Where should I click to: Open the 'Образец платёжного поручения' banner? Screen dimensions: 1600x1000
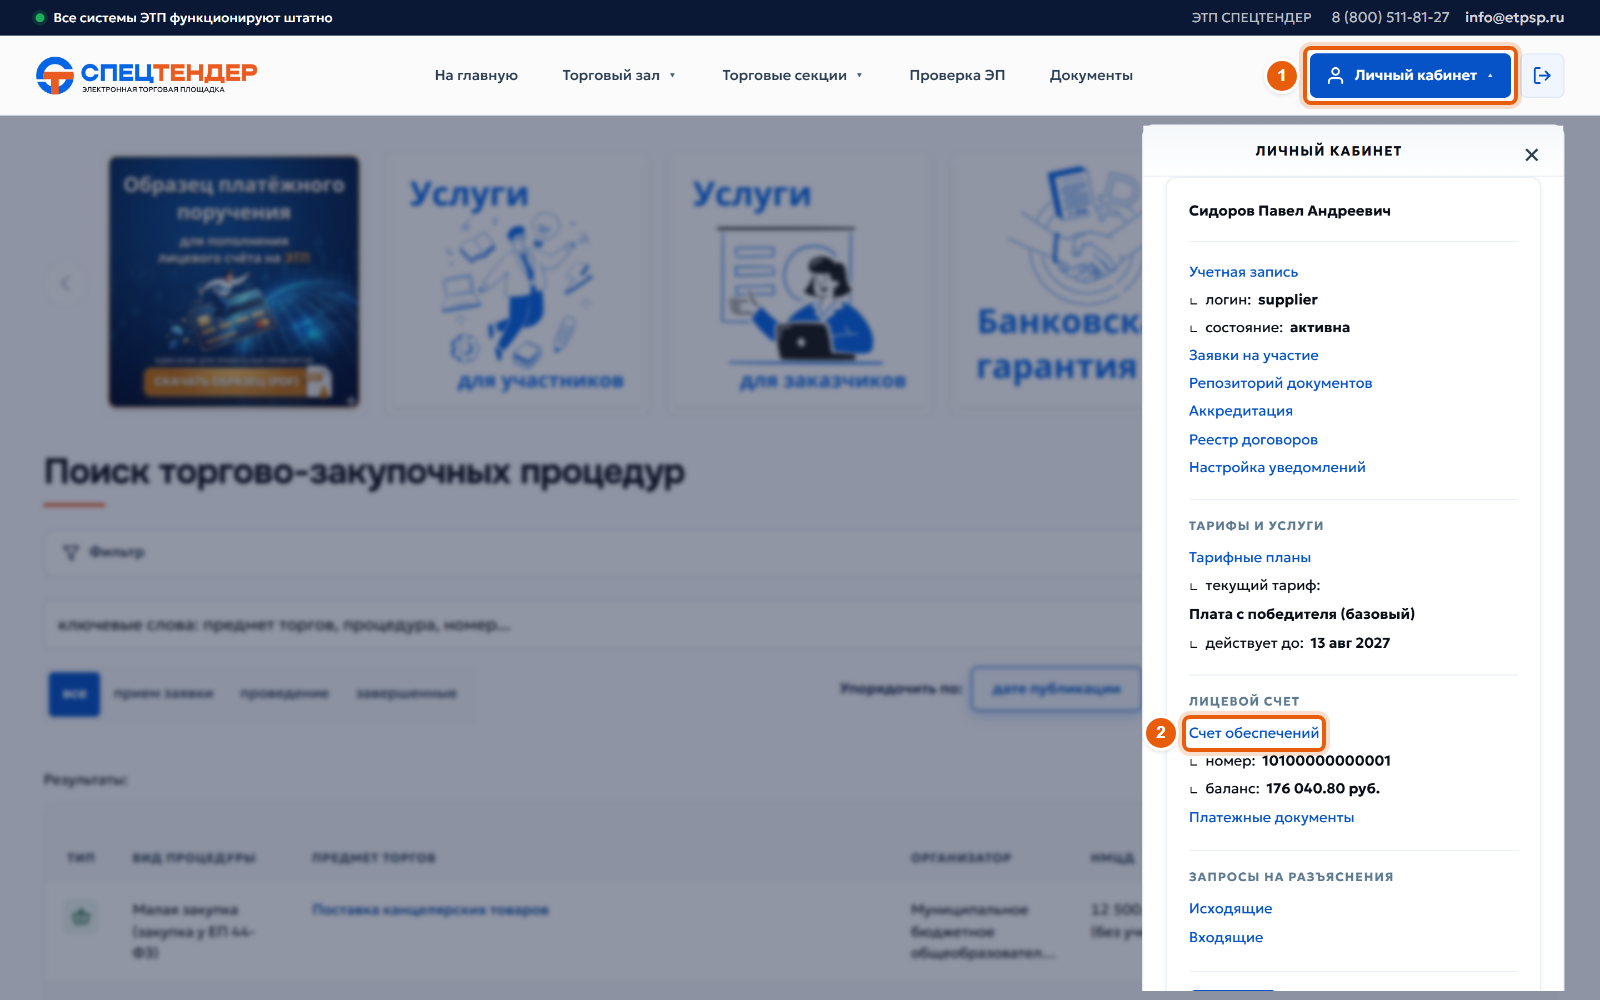(x=234, y=282)
